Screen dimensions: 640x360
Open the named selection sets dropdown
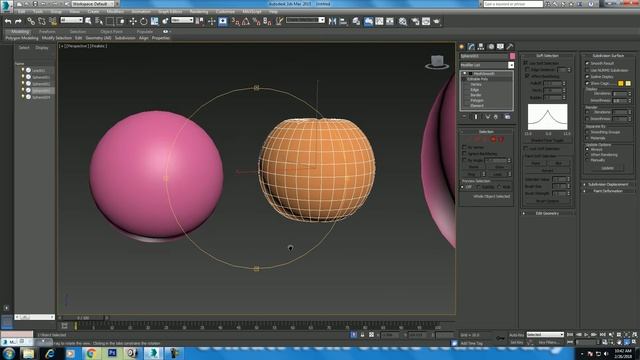tap(305, 20)
